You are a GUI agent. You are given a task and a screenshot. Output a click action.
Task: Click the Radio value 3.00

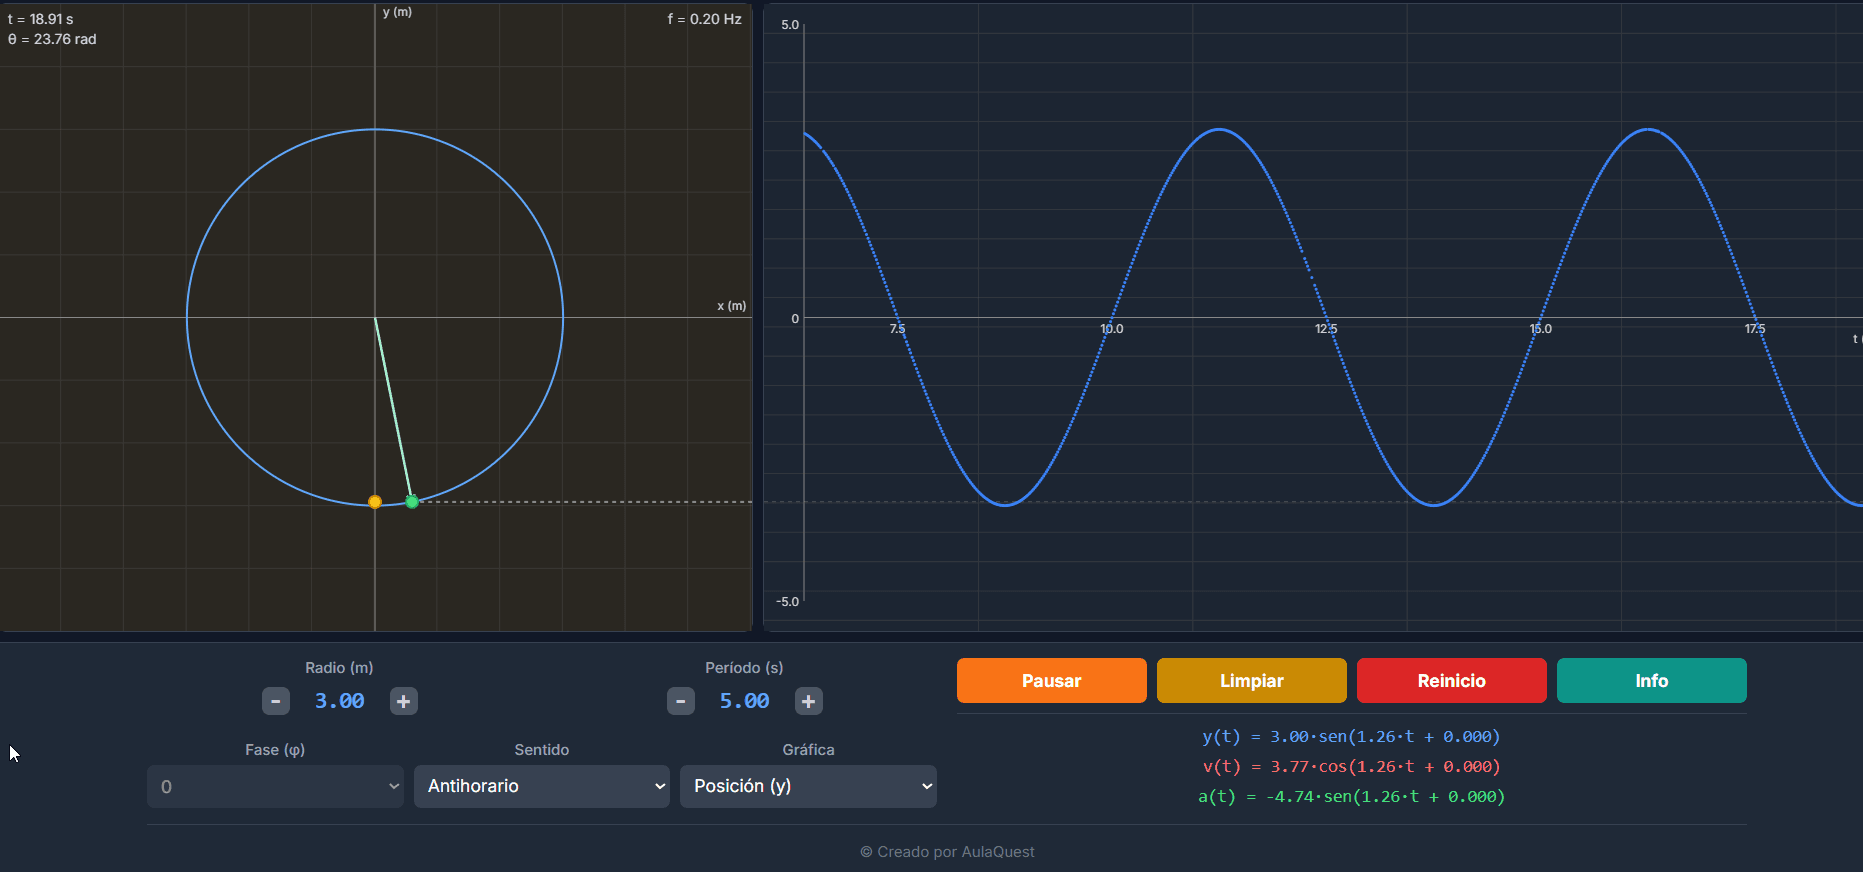tap(340, 701)
